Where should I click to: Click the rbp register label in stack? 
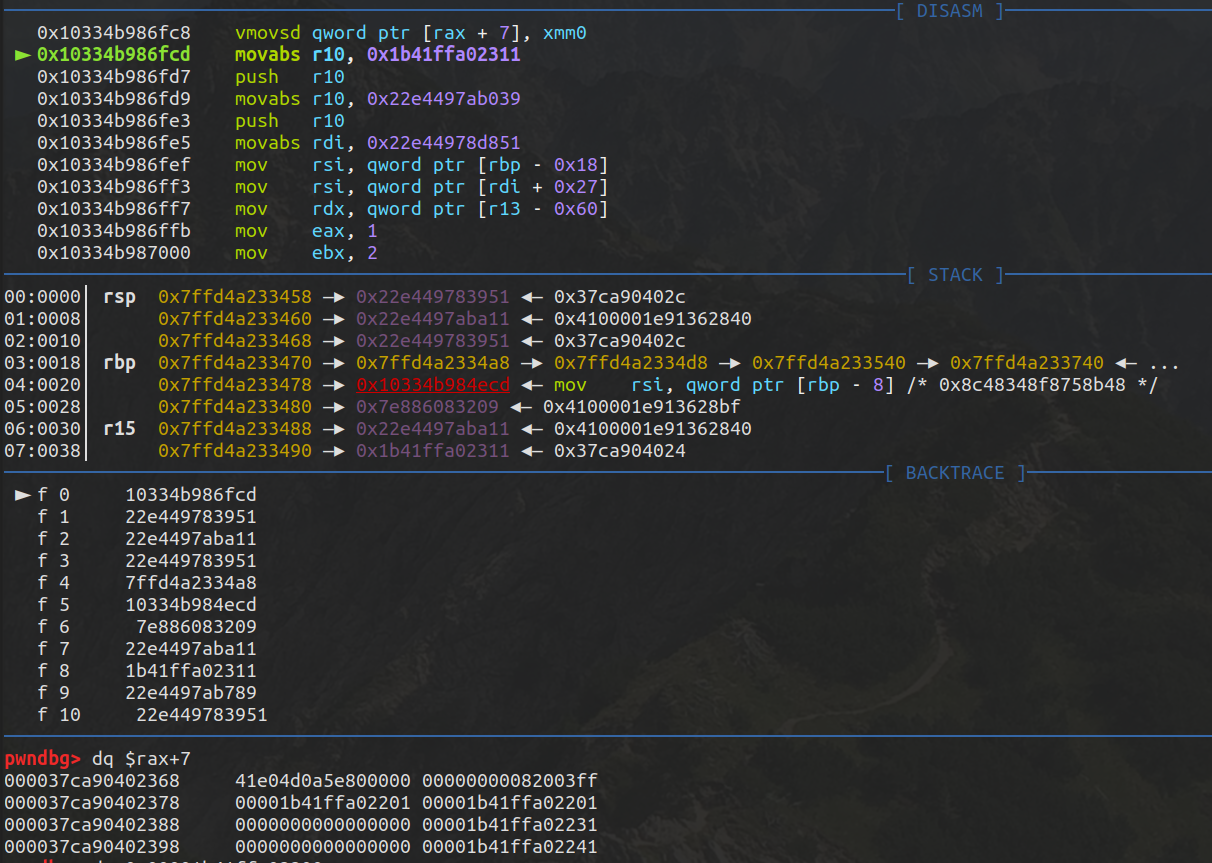[x=119, y=363]
